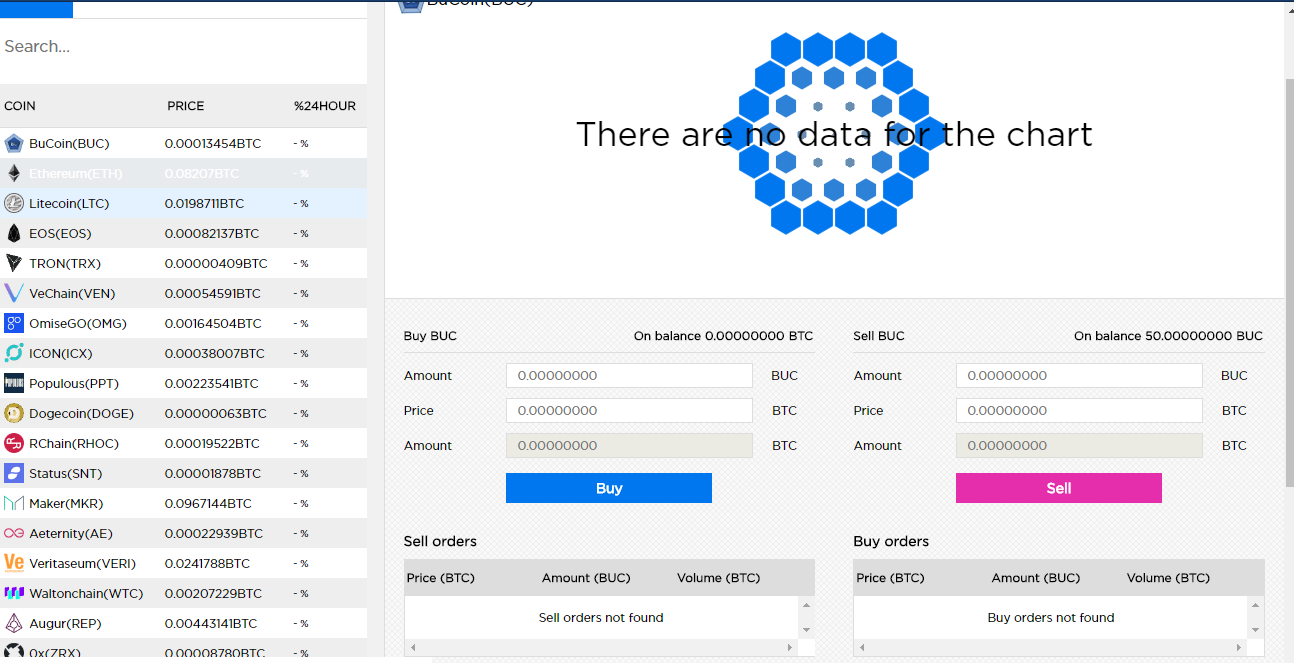Image resolution: width=1294 pixels, height=663 pixels.
Task: Click price 0.0198711BTC for Litecoin
Action: click(205, 204)
